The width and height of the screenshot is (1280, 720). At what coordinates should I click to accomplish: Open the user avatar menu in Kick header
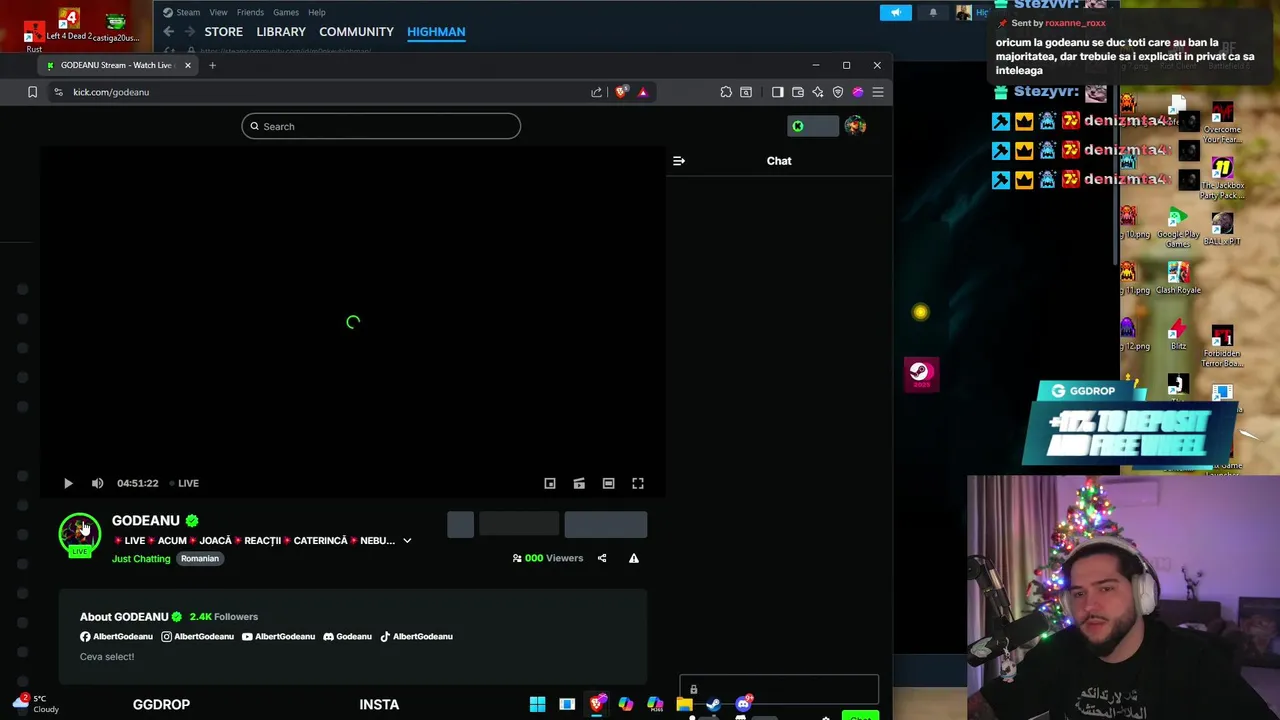(855, 126)
